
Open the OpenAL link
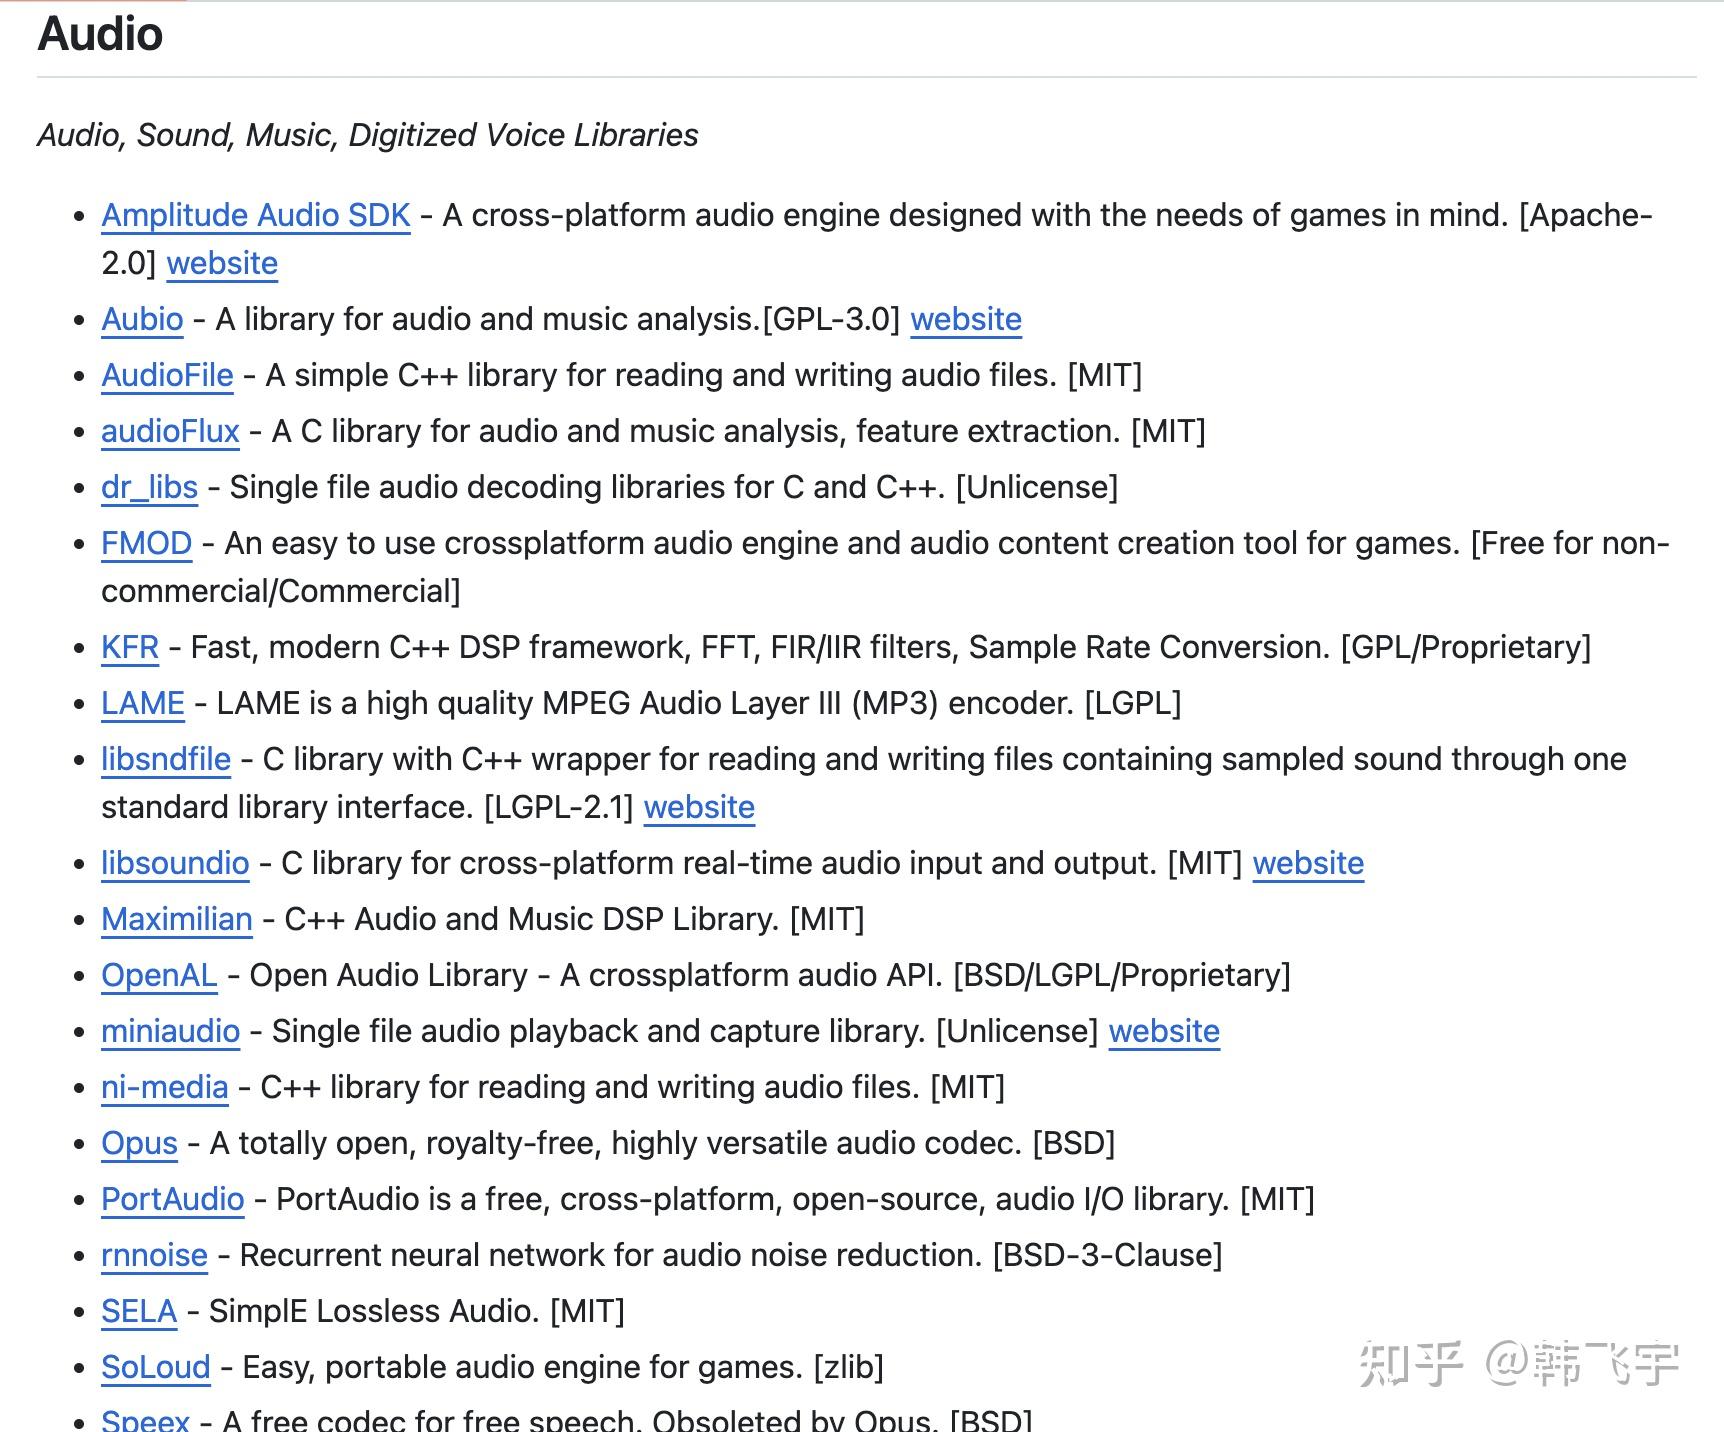coord(158,975)
